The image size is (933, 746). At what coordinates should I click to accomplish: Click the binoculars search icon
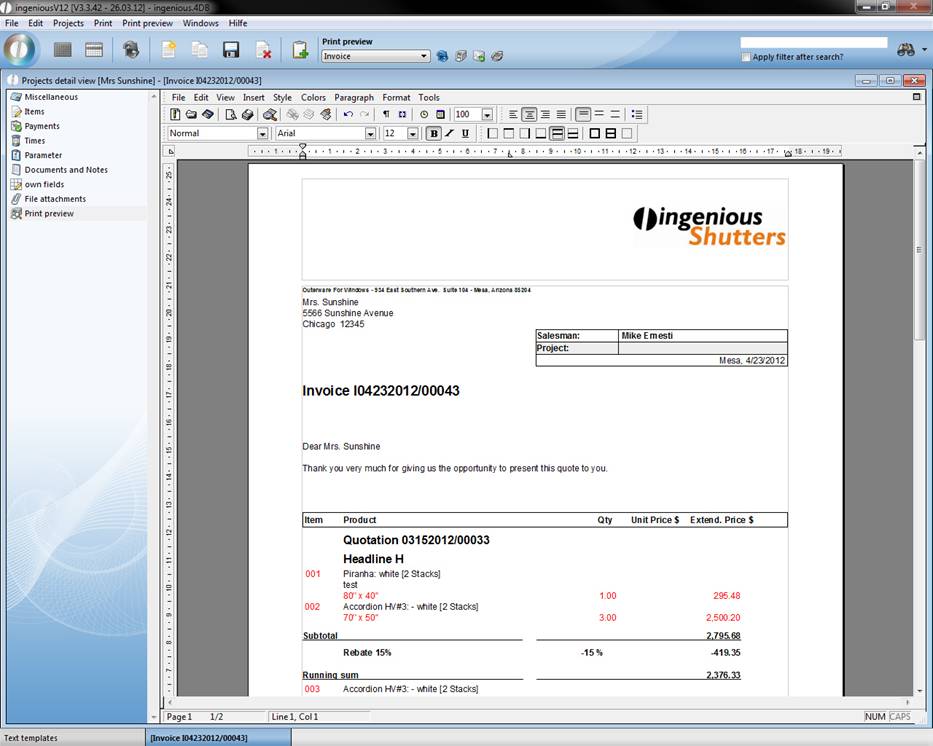[906, 50]
